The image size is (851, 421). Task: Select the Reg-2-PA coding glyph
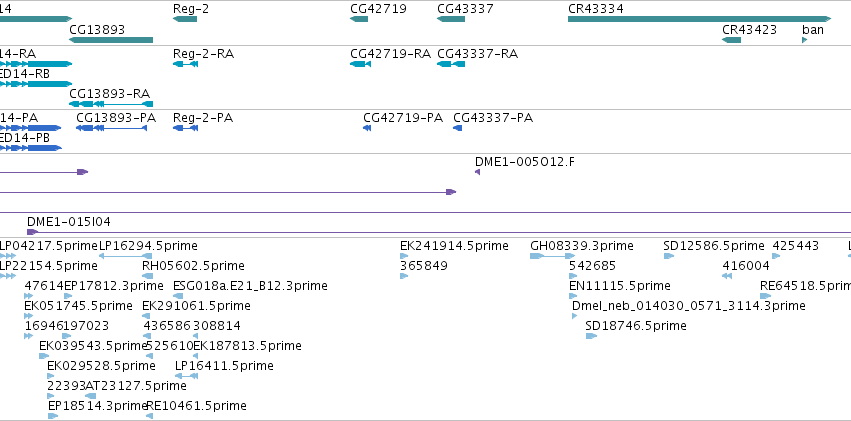185,127
